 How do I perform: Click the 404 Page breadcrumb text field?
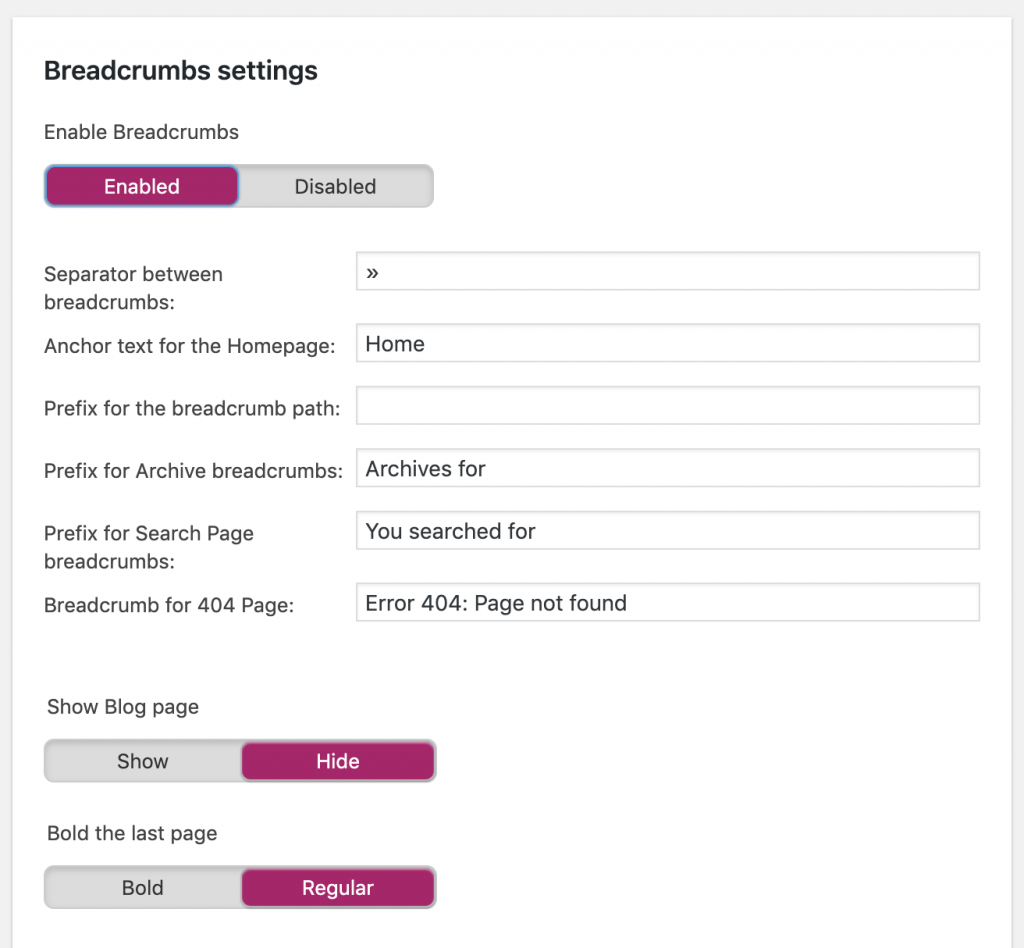pyautogui.click(x=667, y=602)
